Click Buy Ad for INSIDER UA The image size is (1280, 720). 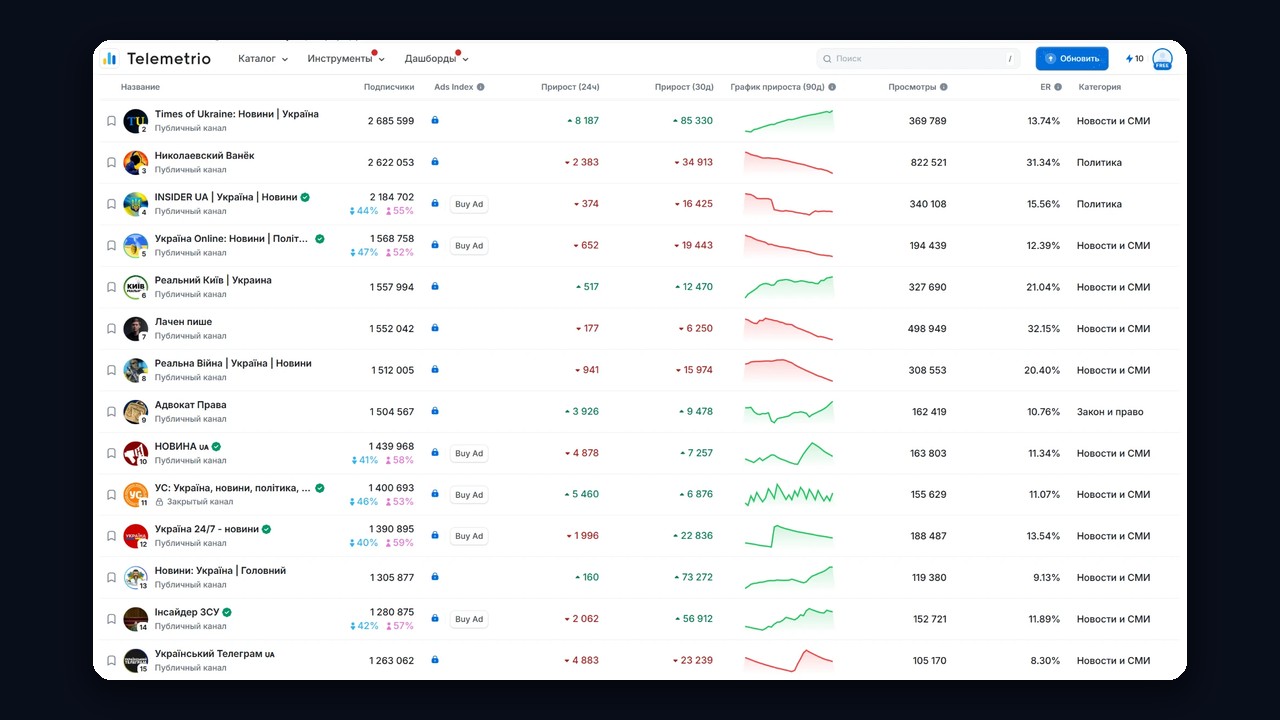pyautogui.click(x=469, y=204)
